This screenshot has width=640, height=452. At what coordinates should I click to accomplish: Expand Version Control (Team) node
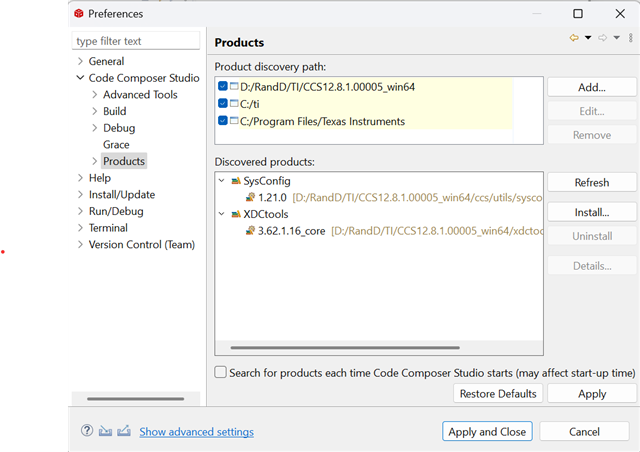80,245
